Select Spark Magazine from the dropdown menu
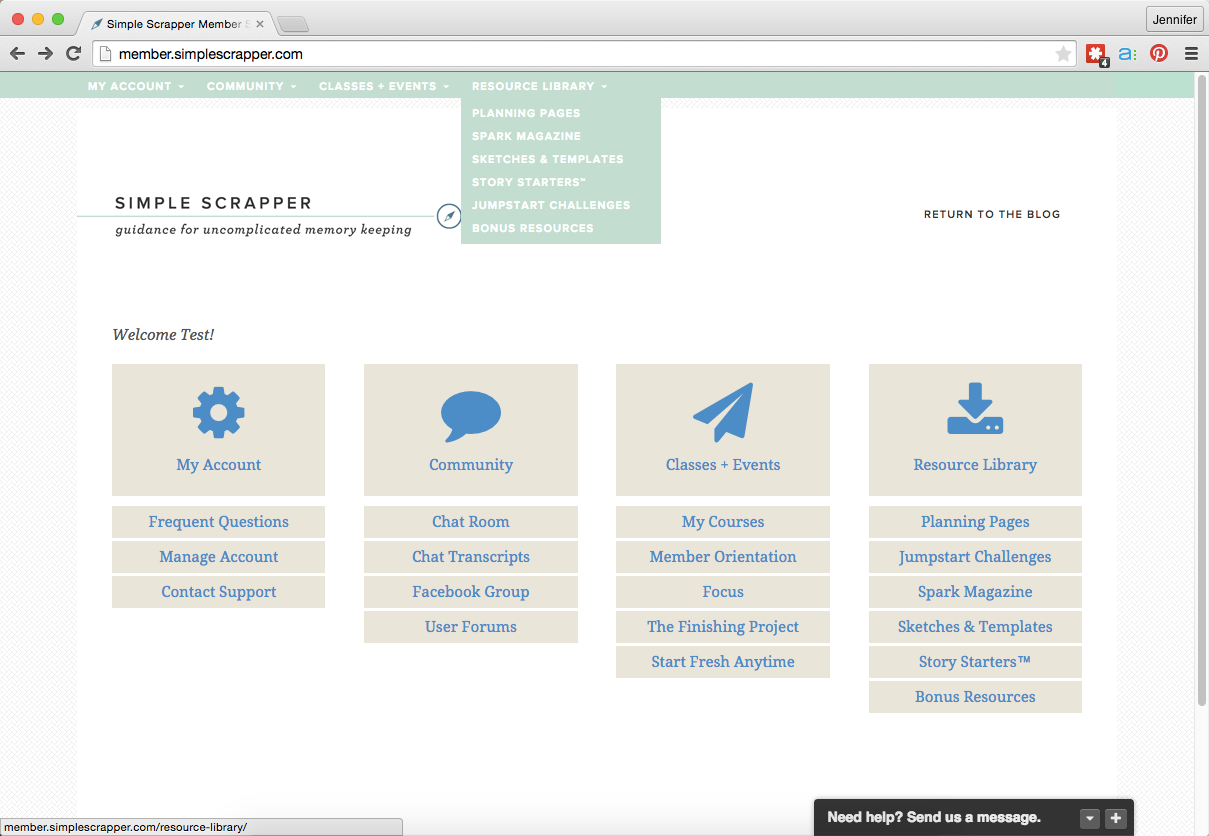Image resolution: width=1209 pixels, height=836 pixels. coord(526,136)
